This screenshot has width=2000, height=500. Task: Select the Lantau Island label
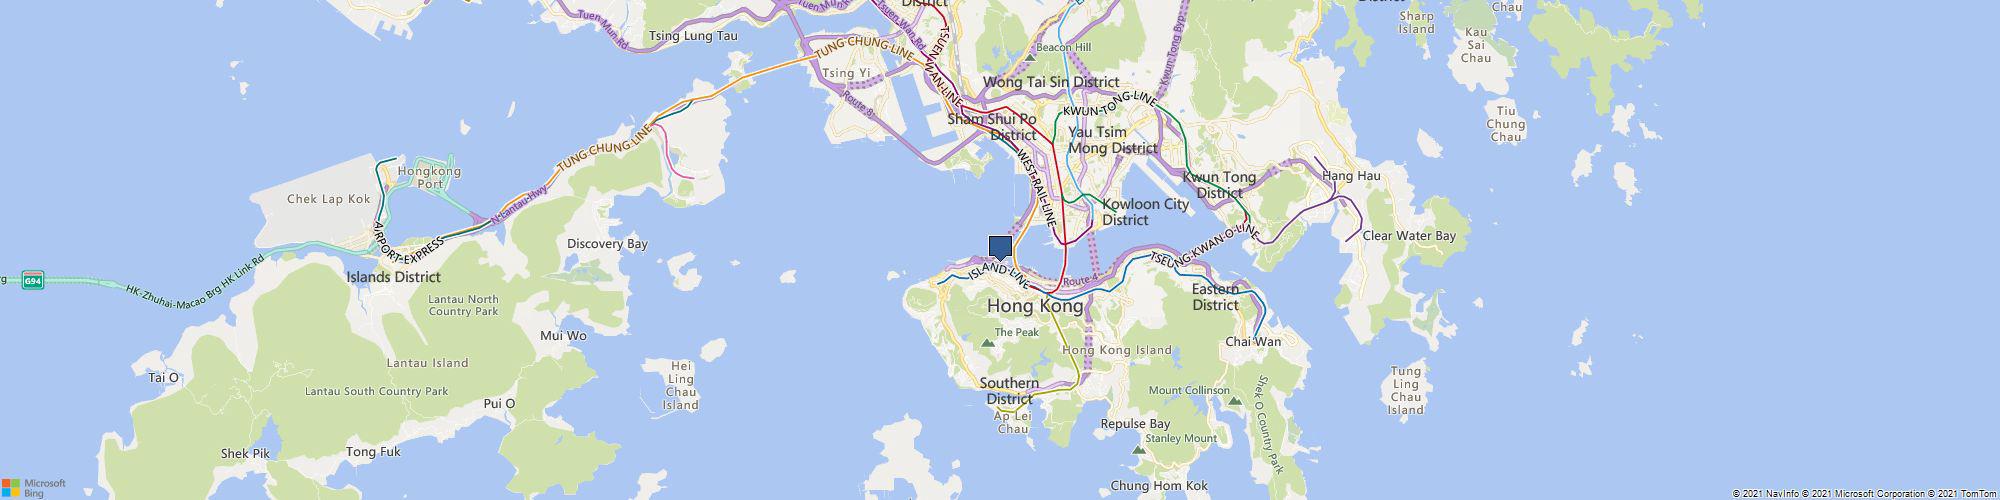(428, 363)
